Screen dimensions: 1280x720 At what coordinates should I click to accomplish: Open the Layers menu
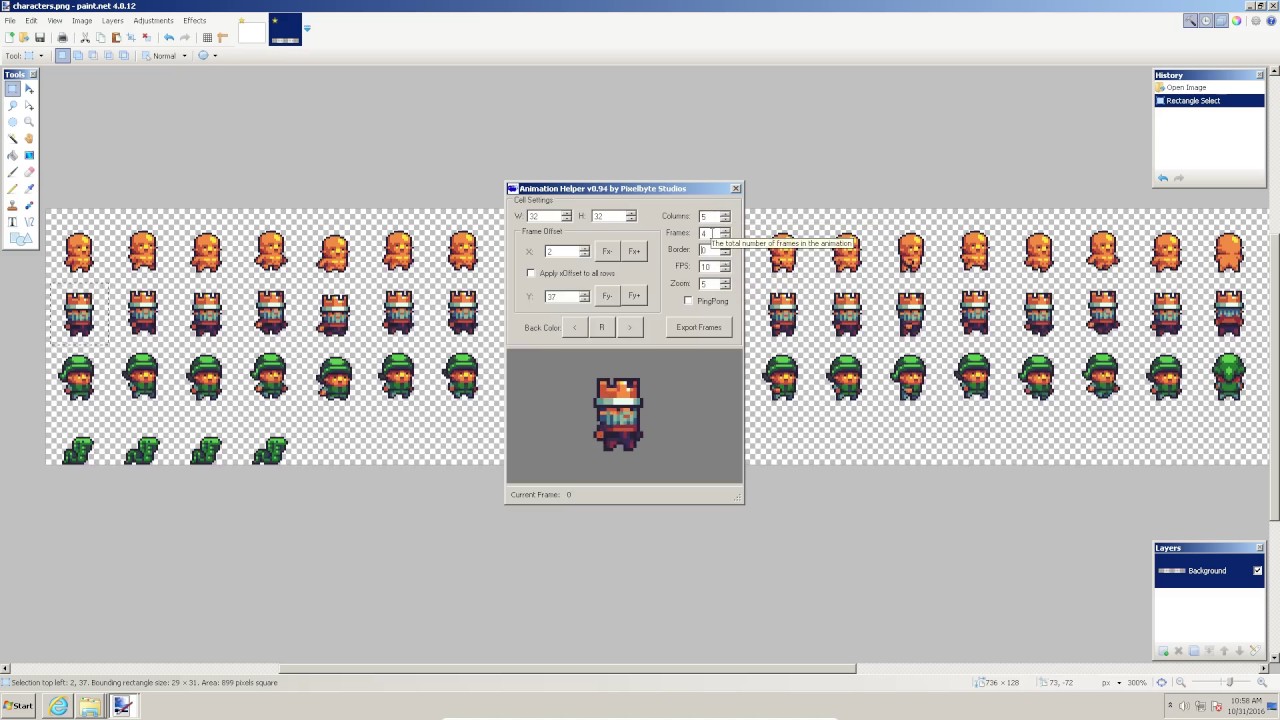[x=111, y=20]
